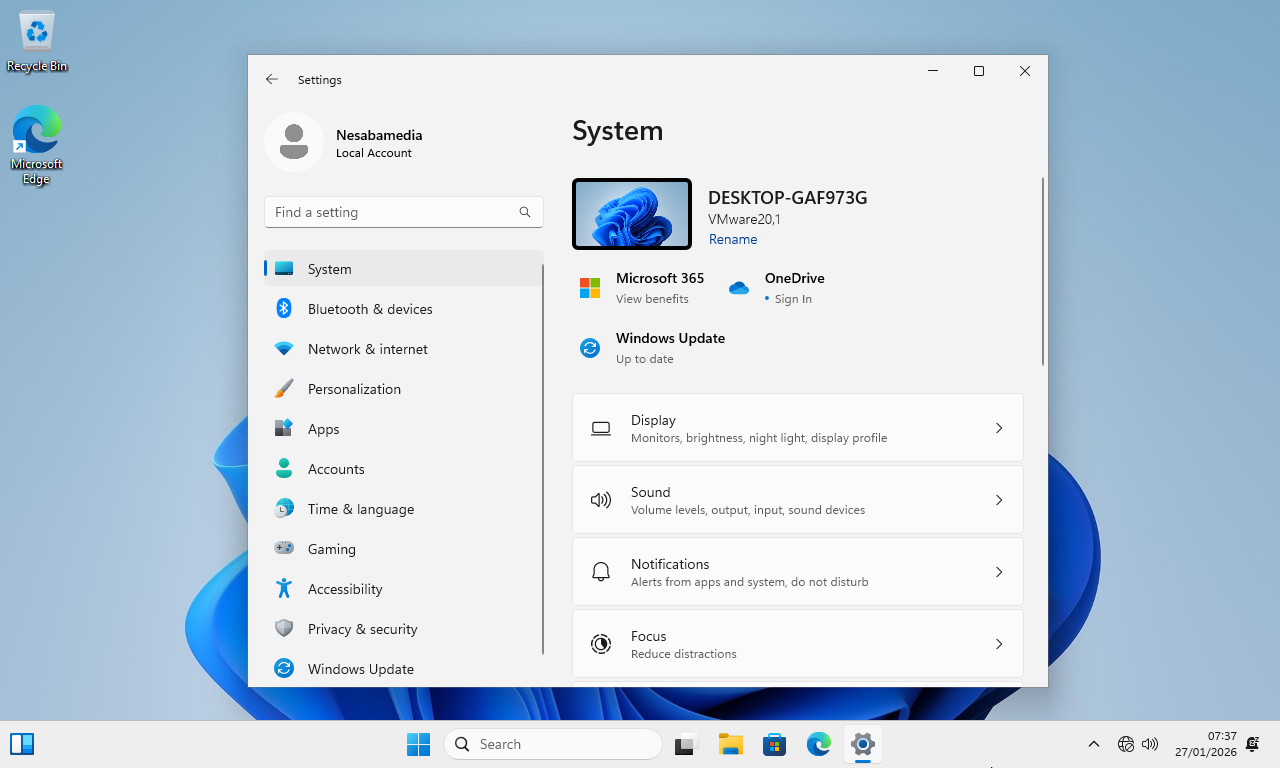Open Focus settings chevron
The height and width of the screenshot is (768, 1280).
[998, 644]
